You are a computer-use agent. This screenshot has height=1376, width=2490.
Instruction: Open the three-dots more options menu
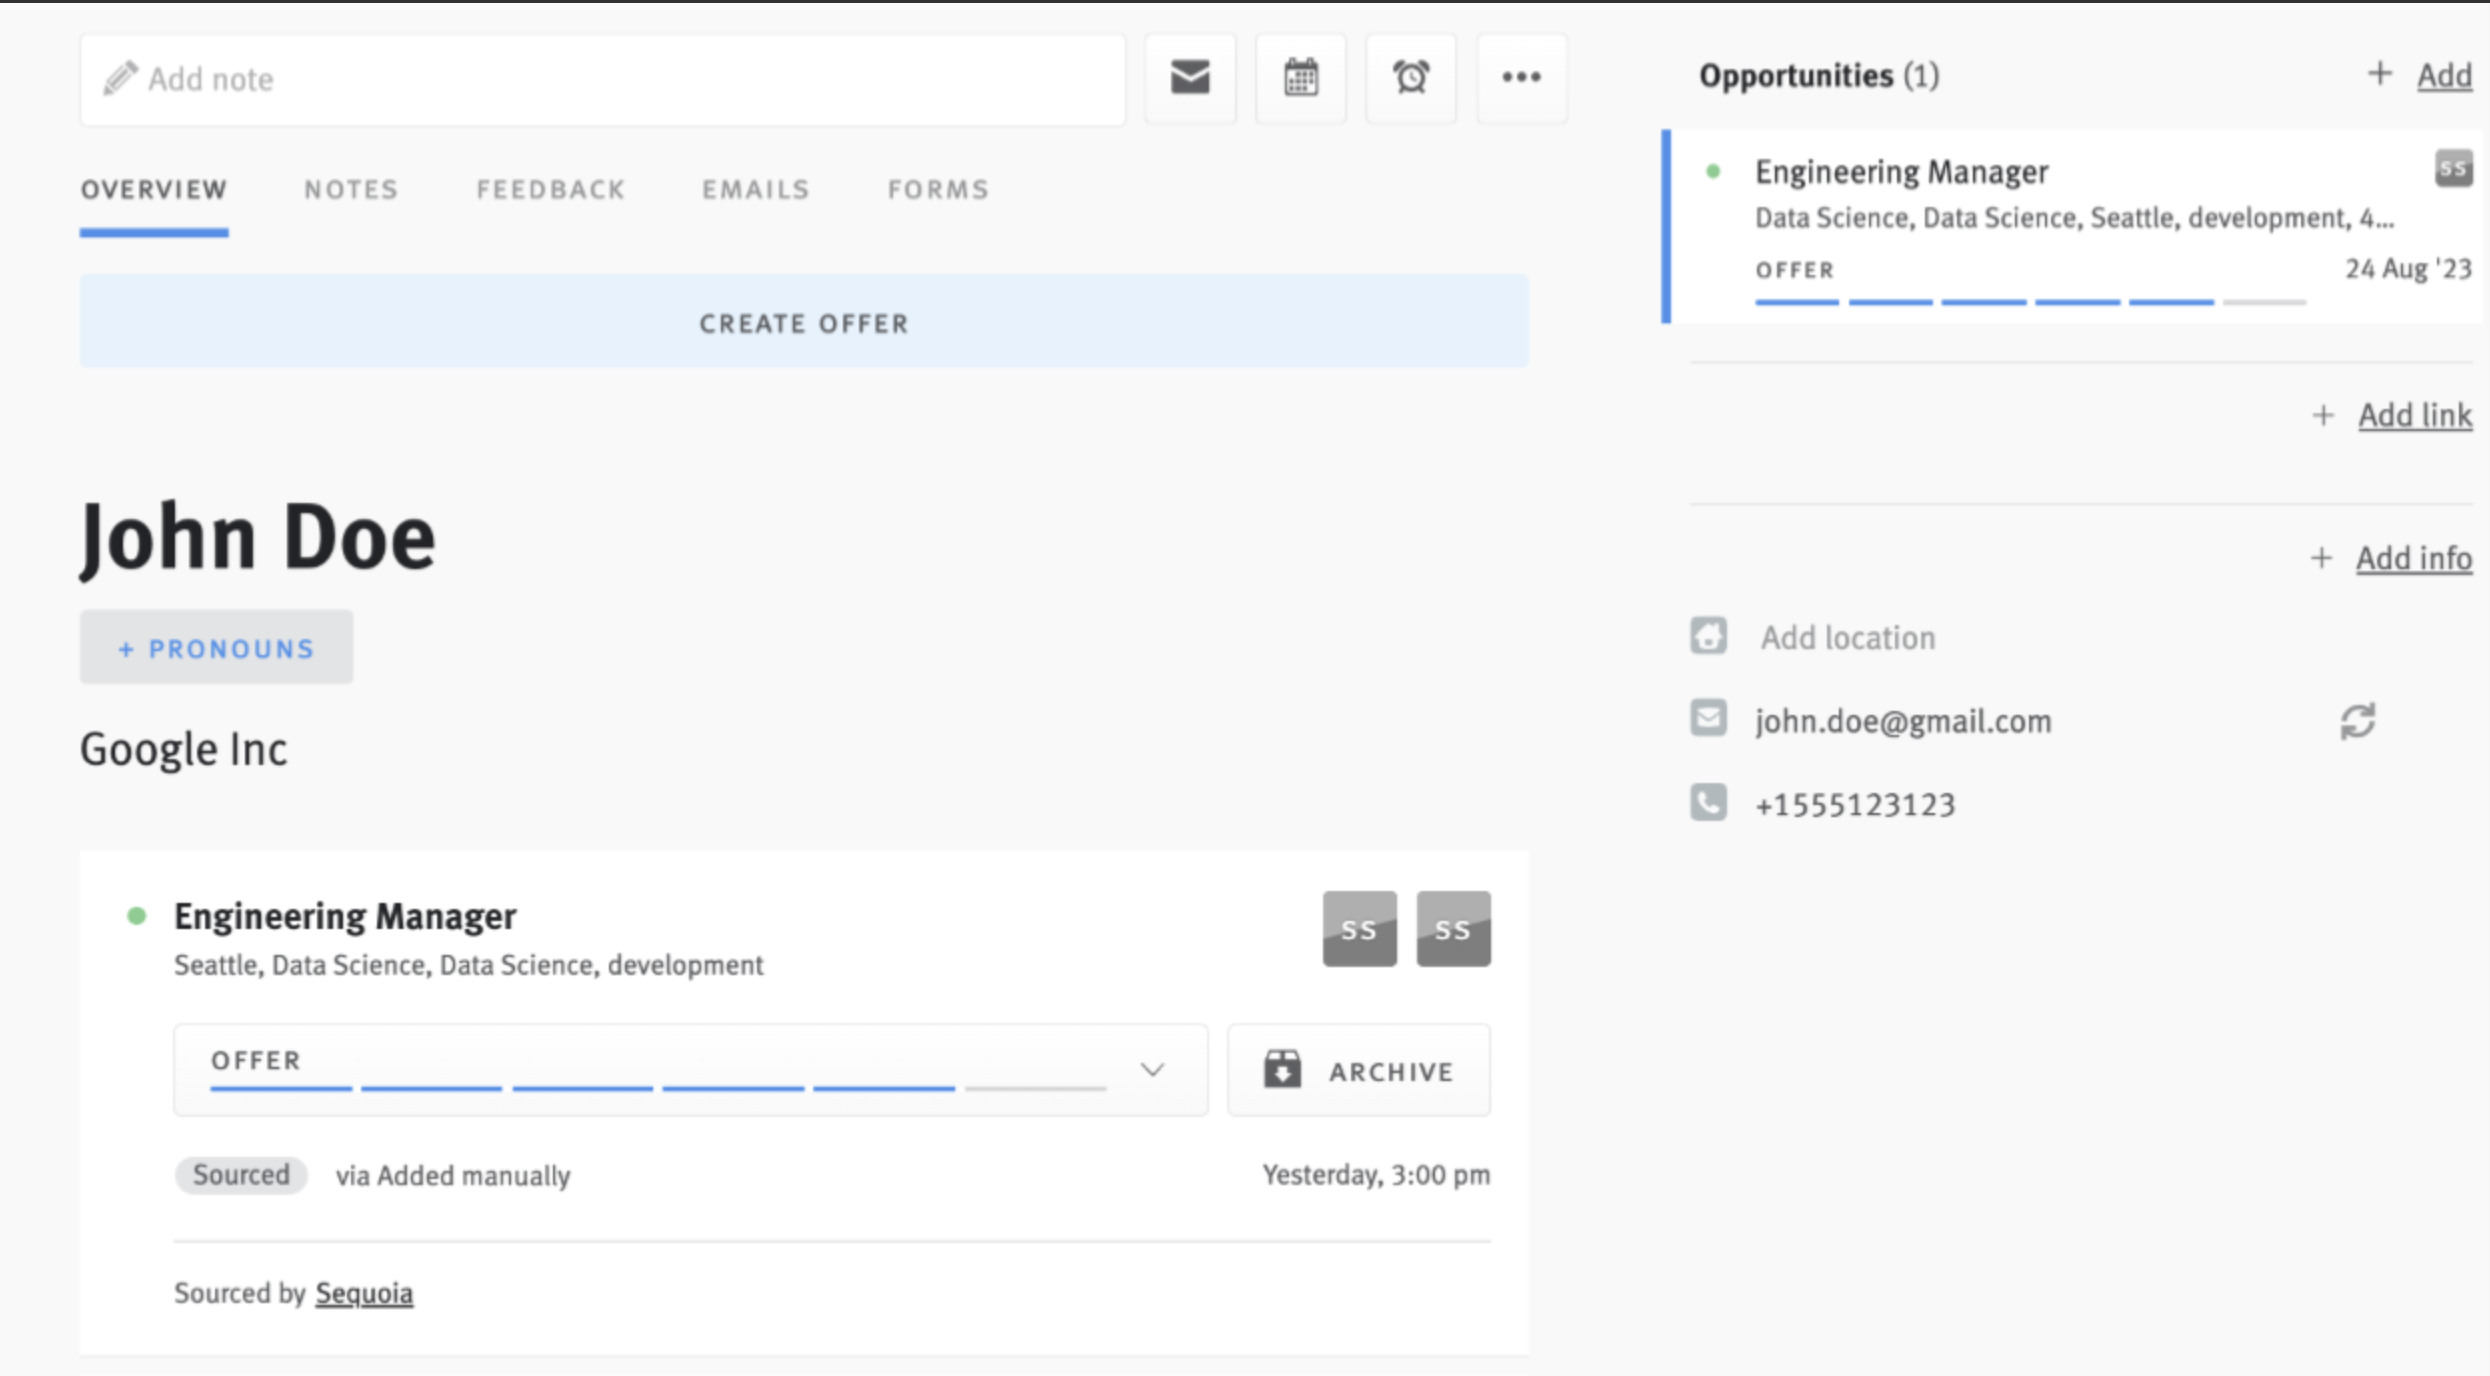pos(1520,78)
